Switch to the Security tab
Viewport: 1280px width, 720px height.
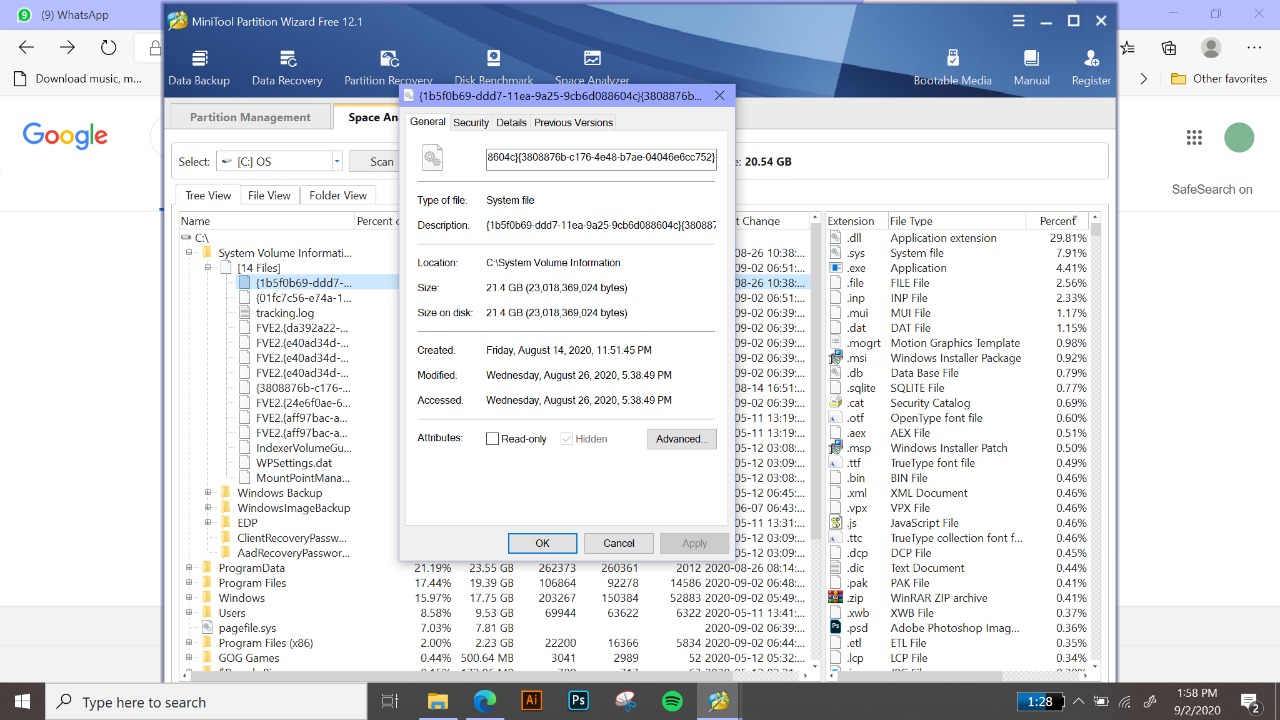pos(470,122)
